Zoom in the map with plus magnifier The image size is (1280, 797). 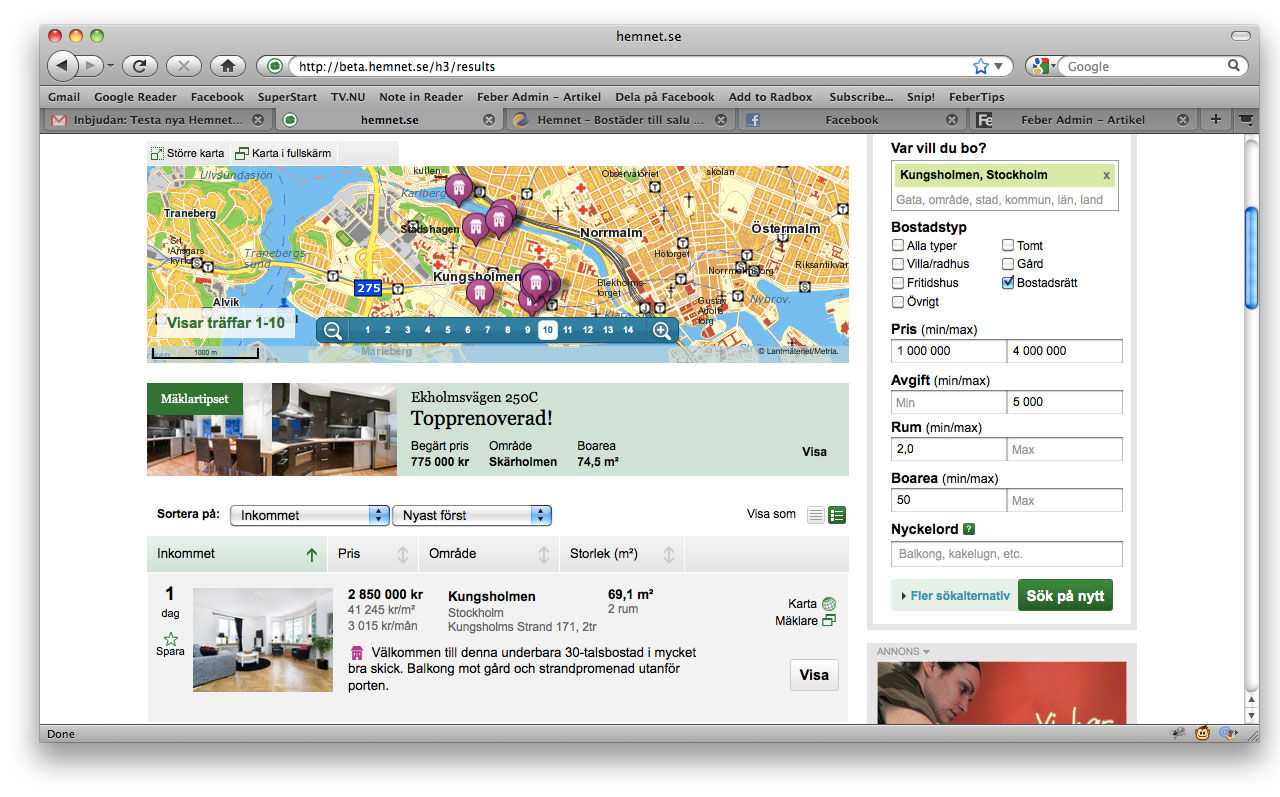(x=662, y=331)
